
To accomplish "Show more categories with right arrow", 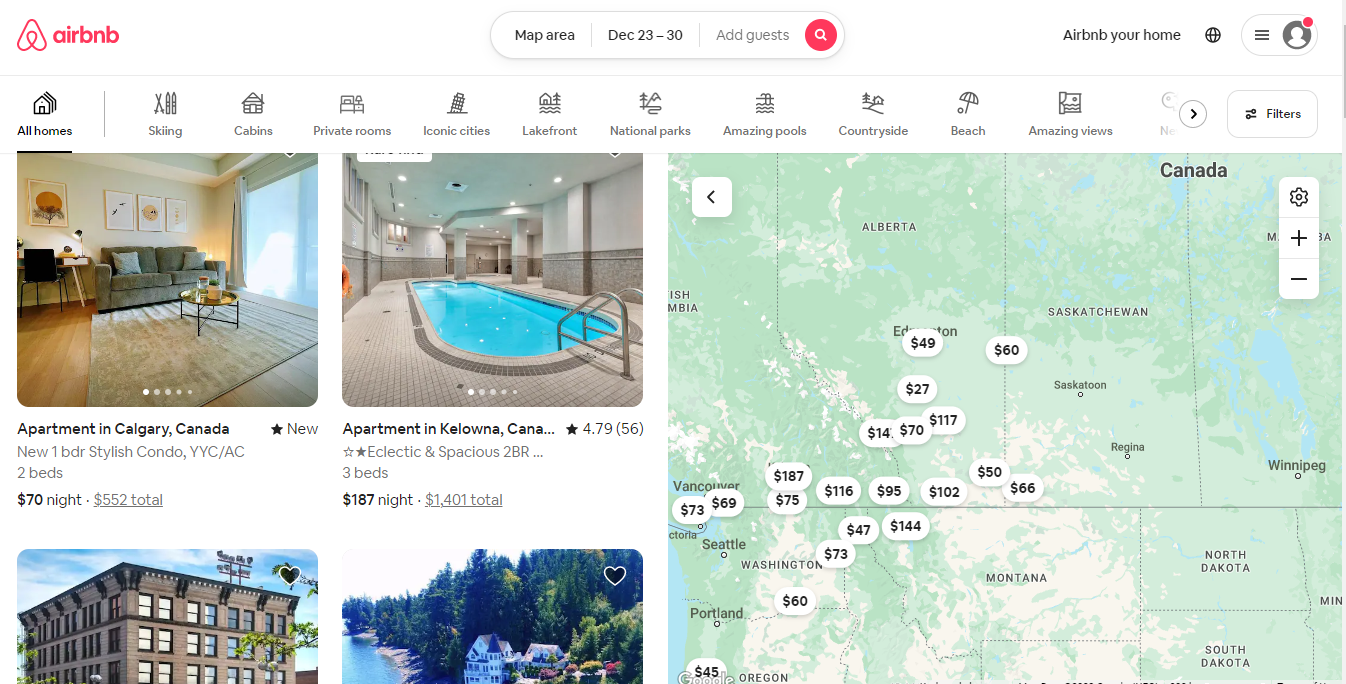I will tap(1193, 114).
